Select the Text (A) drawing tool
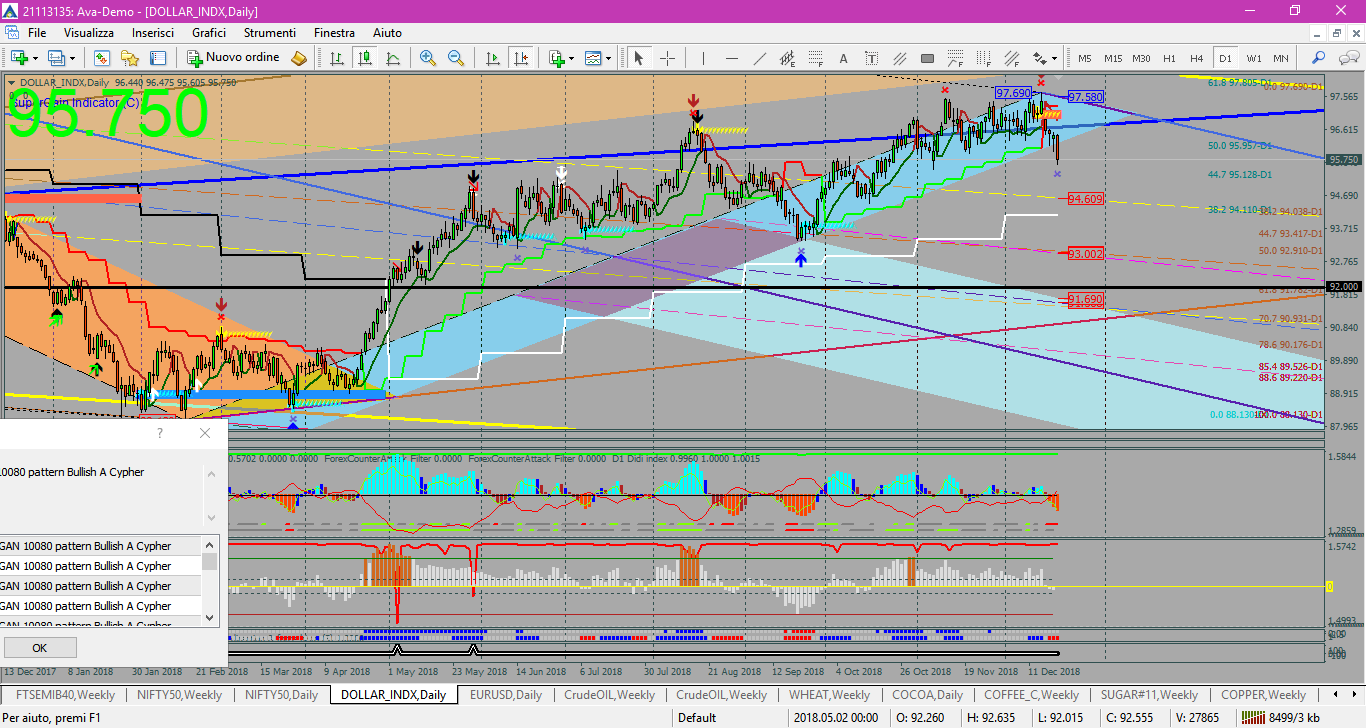The width and height of the screenshot is (1366, 728). (x=843, y=58)
